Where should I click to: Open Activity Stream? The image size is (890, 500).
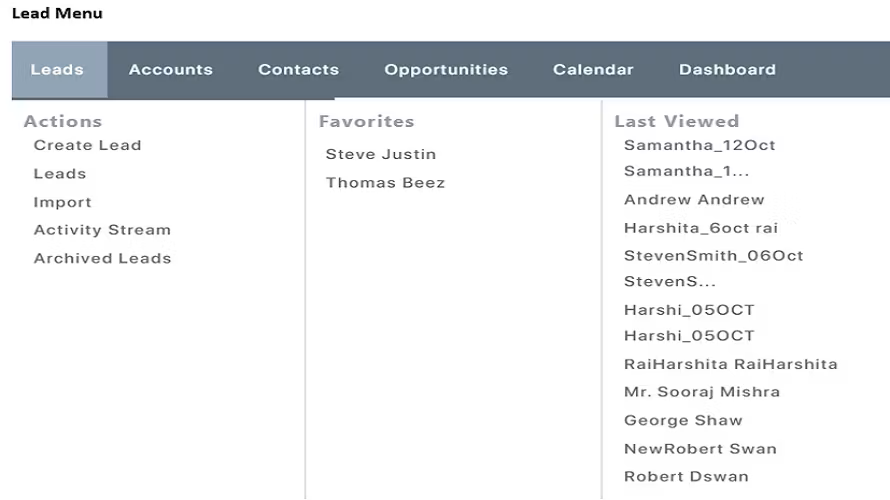coord(102,230)
